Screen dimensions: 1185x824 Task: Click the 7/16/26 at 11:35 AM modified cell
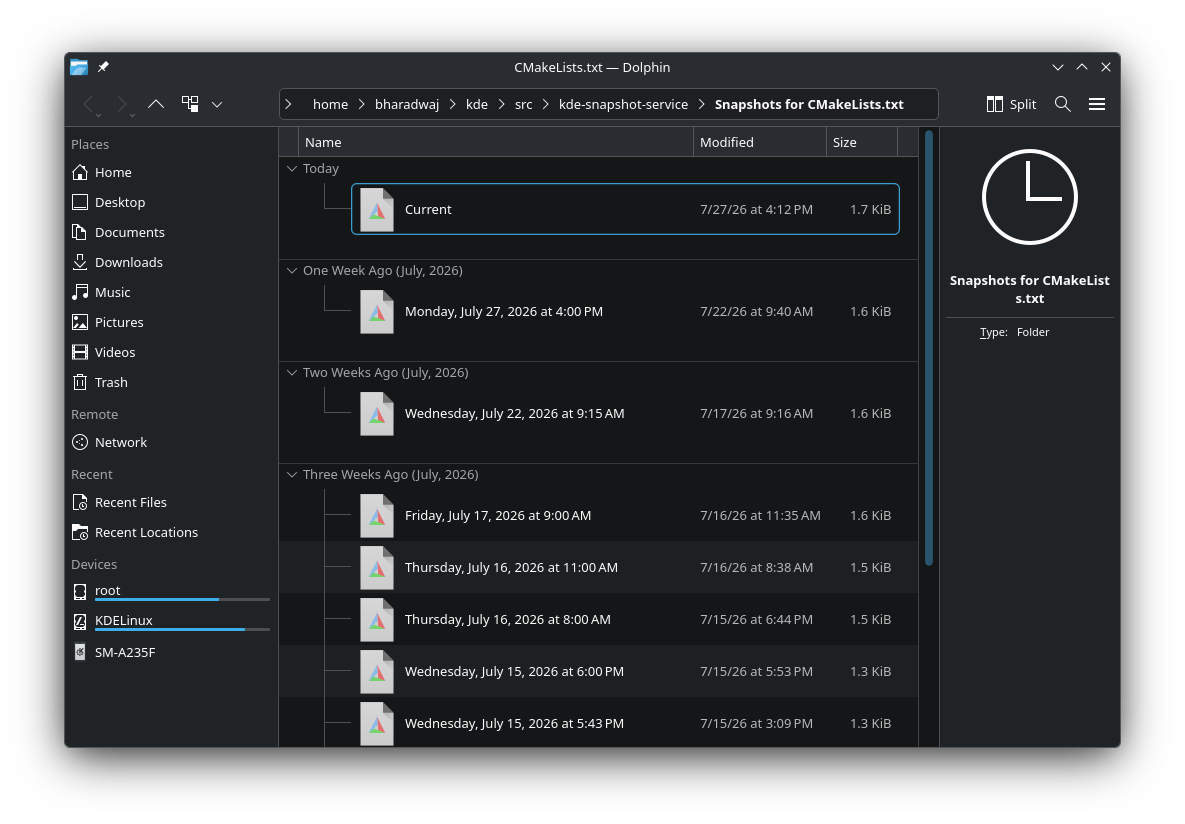click(760, 516)
